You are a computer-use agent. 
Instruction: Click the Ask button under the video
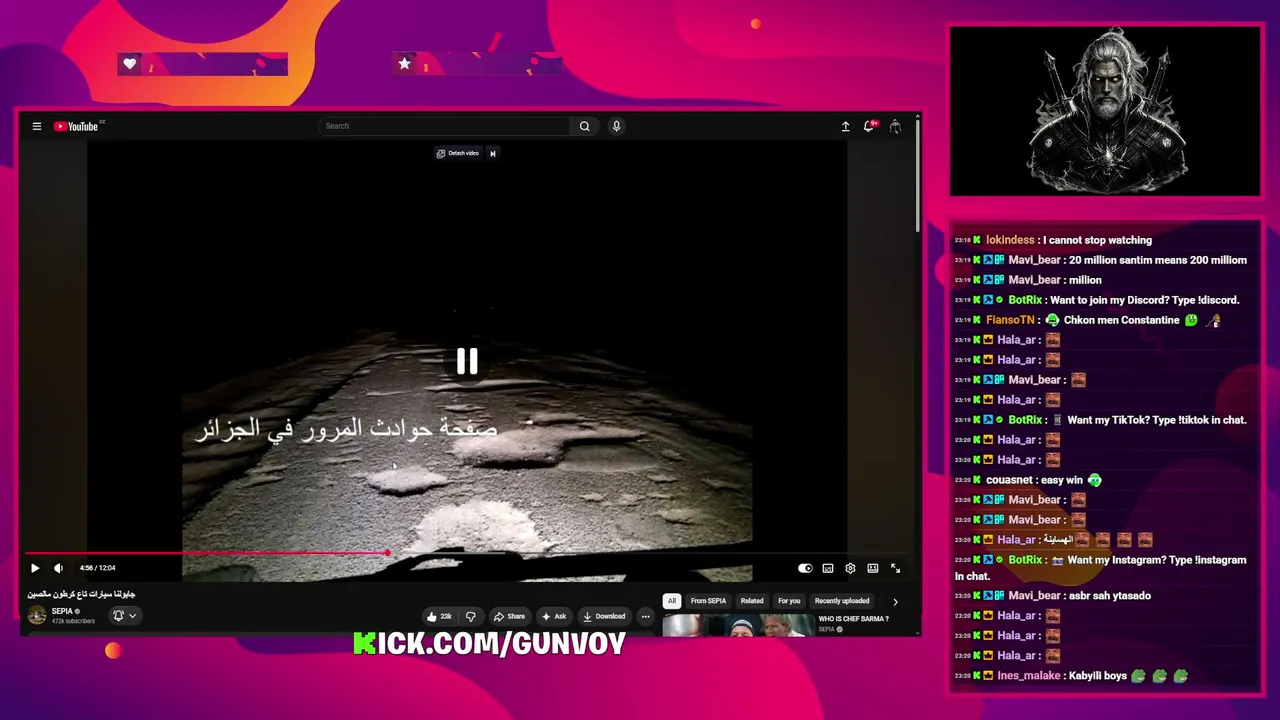554,616
